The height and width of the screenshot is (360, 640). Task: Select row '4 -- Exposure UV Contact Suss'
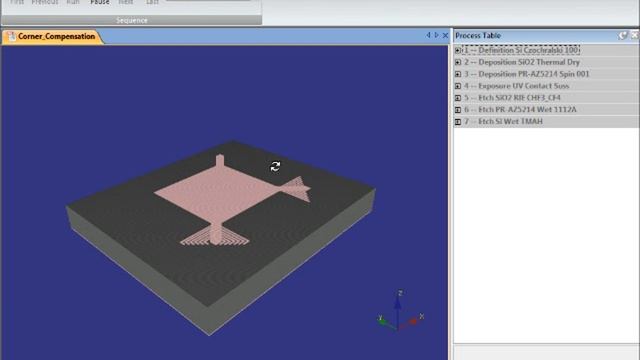point(546,86)
